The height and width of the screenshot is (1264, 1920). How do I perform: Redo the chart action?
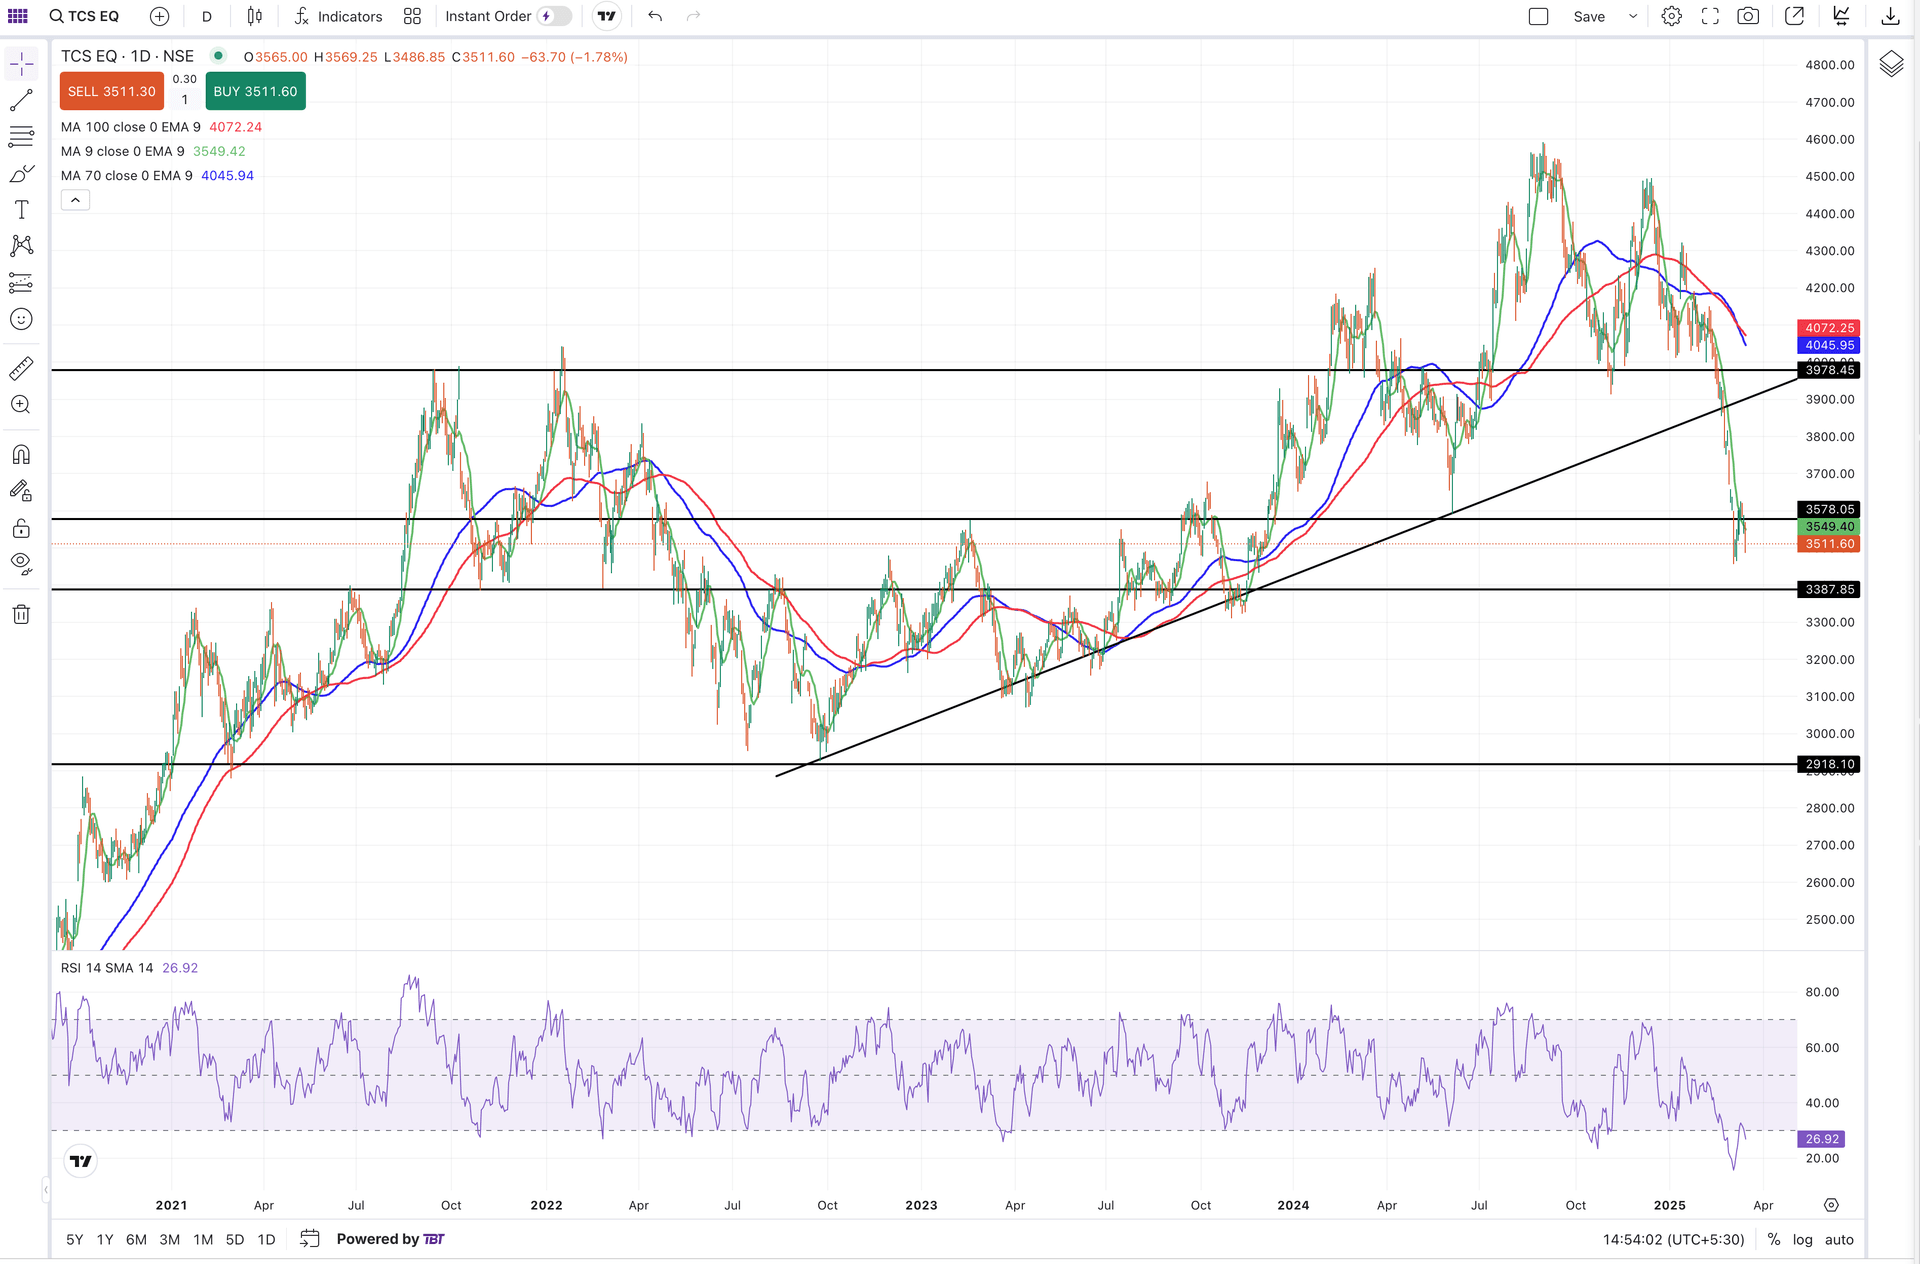pos(694,16)
